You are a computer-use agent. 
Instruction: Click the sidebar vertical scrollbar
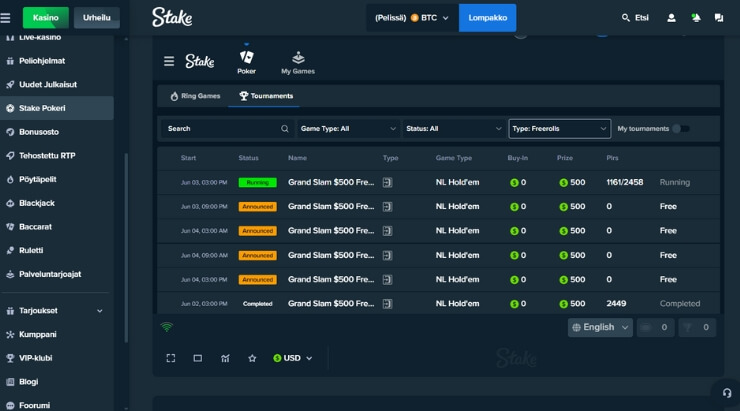click(x=126, y=248)
